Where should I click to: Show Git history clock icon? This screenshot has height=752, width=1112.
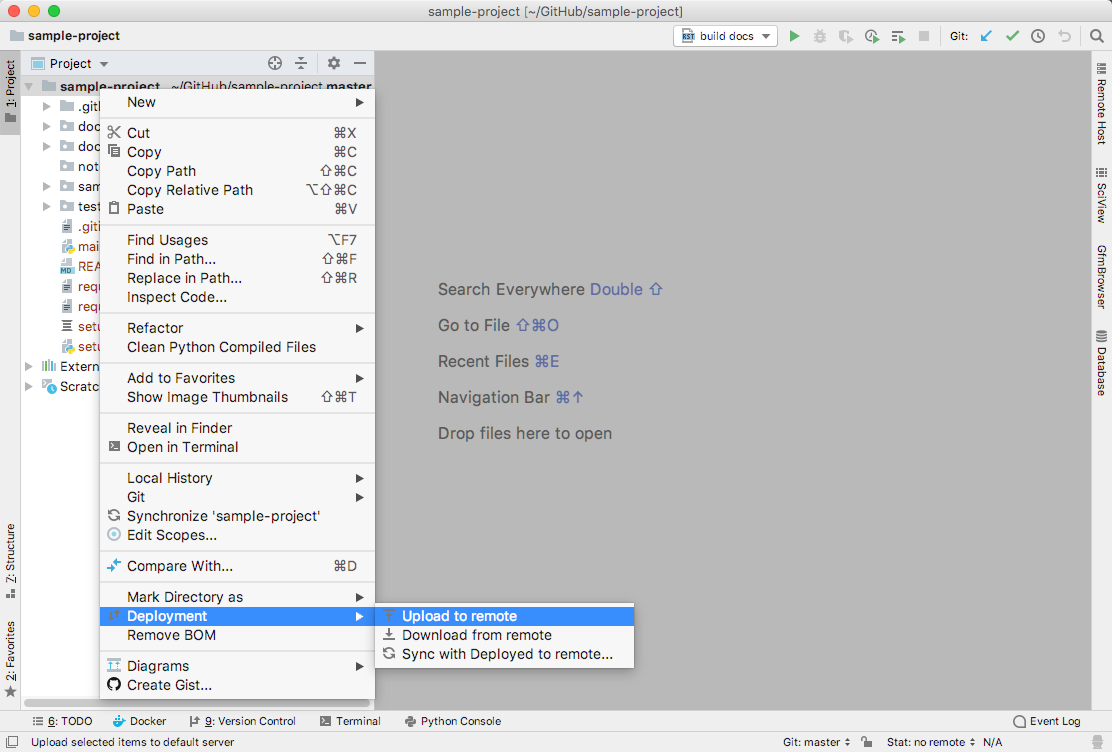coord(1038,36)
